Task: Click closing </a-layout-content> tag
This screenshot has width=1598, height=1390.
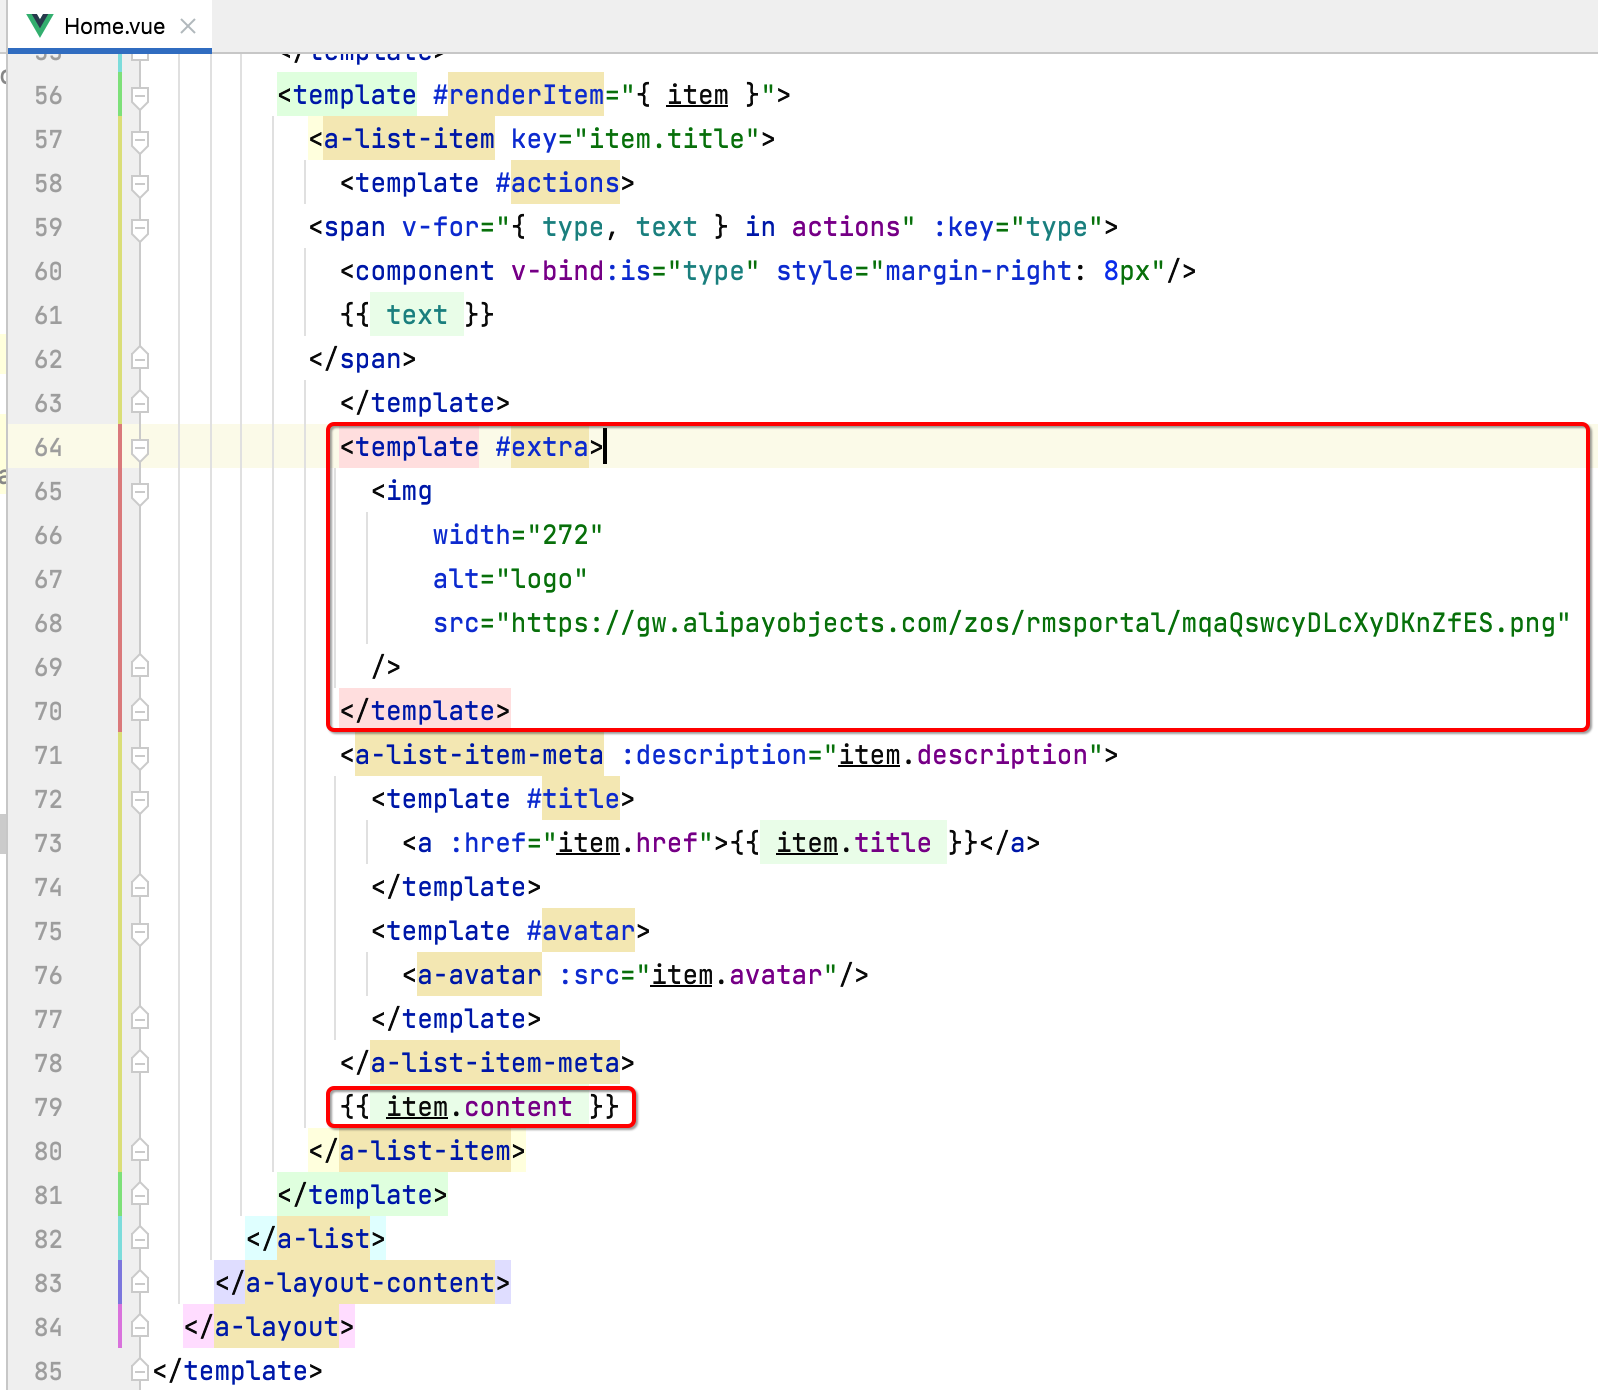Action: 362,1283
